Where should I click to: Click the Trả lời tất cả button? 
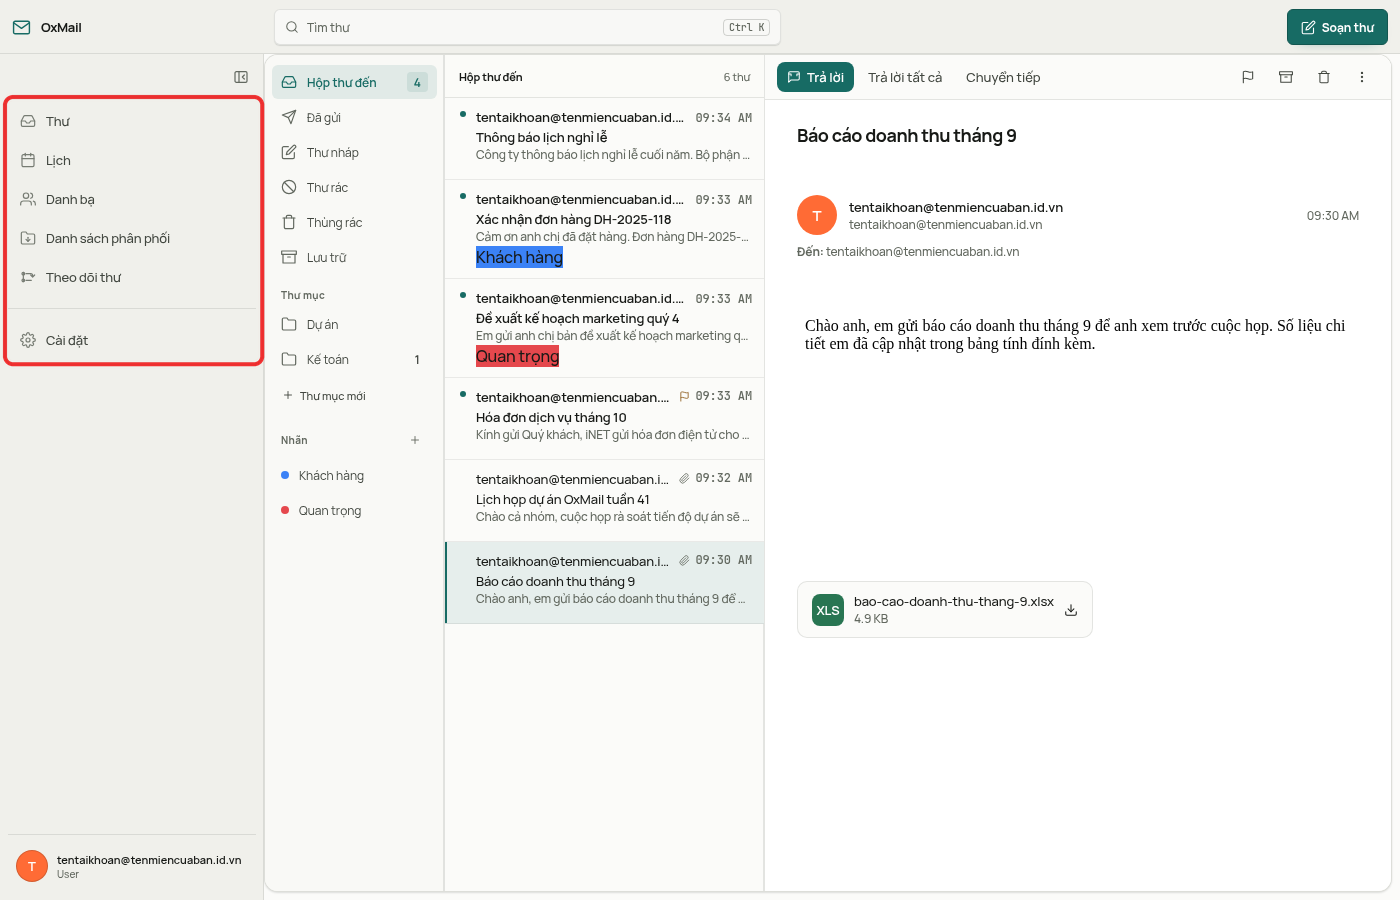(905, 77)
